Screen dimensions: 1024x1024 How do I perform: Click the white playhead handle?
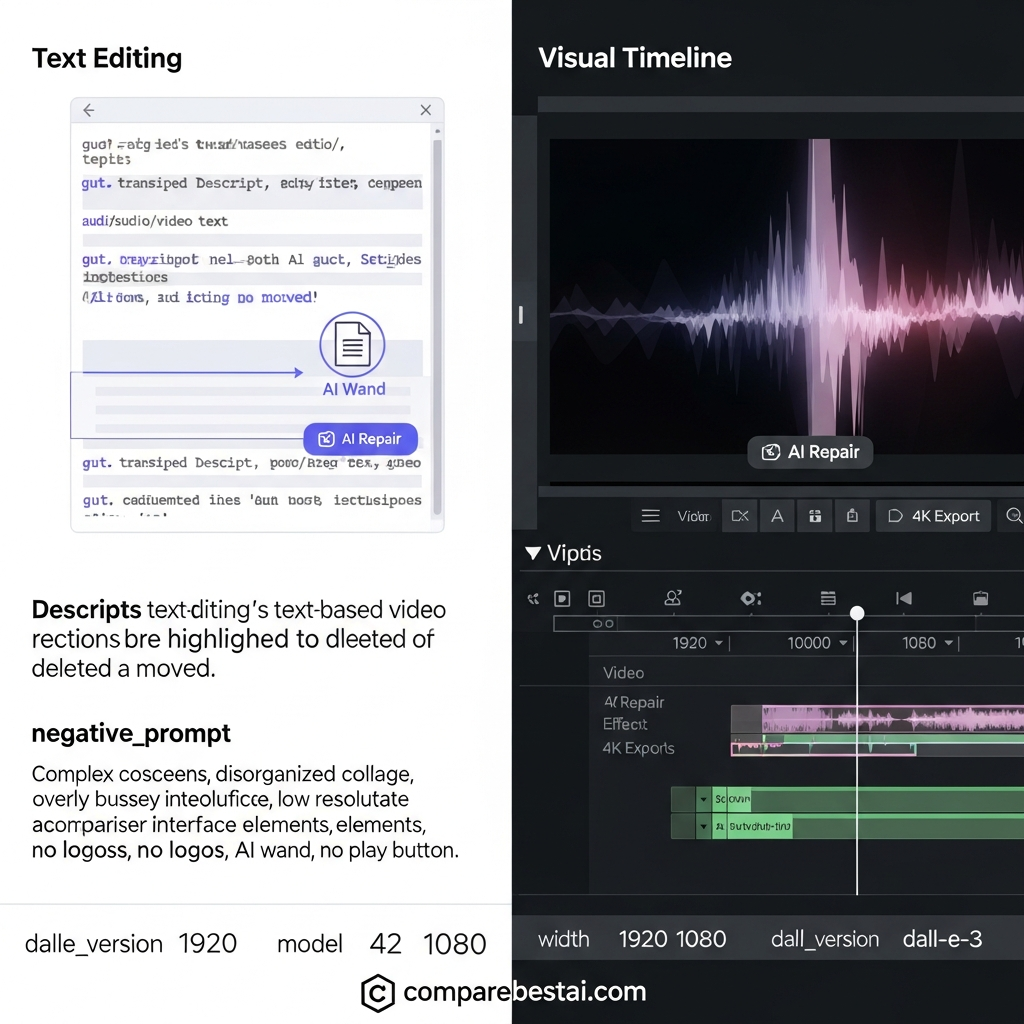click(x=857, y=613)
